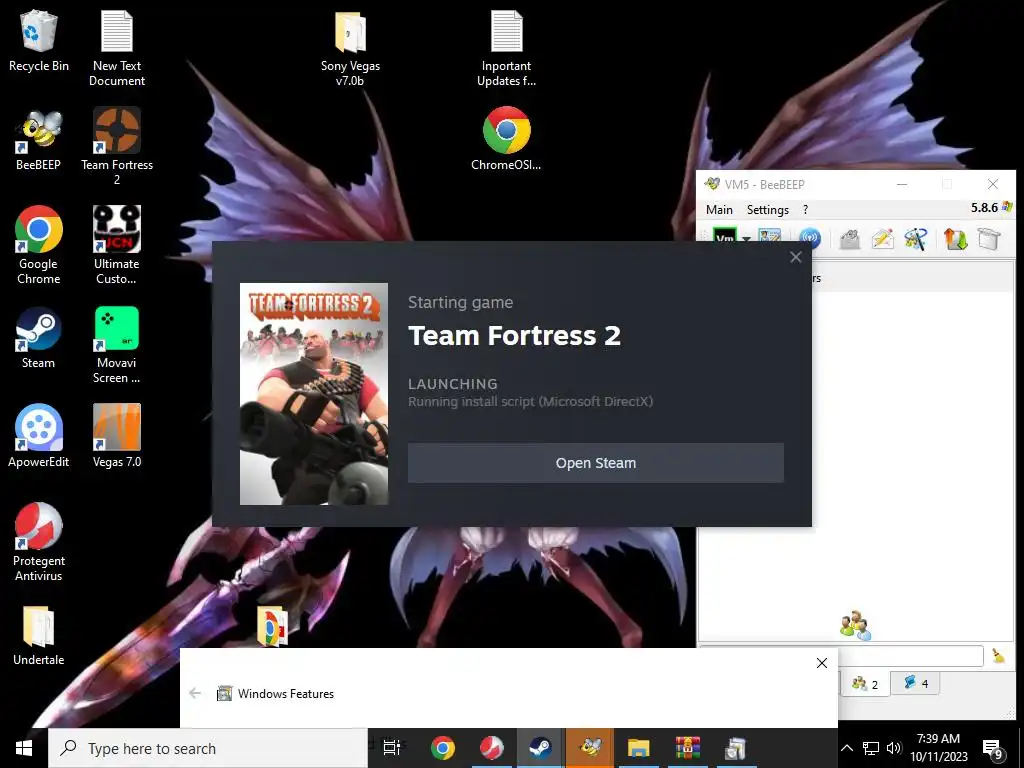Click the group tools wand icon in BeeBEEP
The image size is (1024, 768).
(916, 239)
